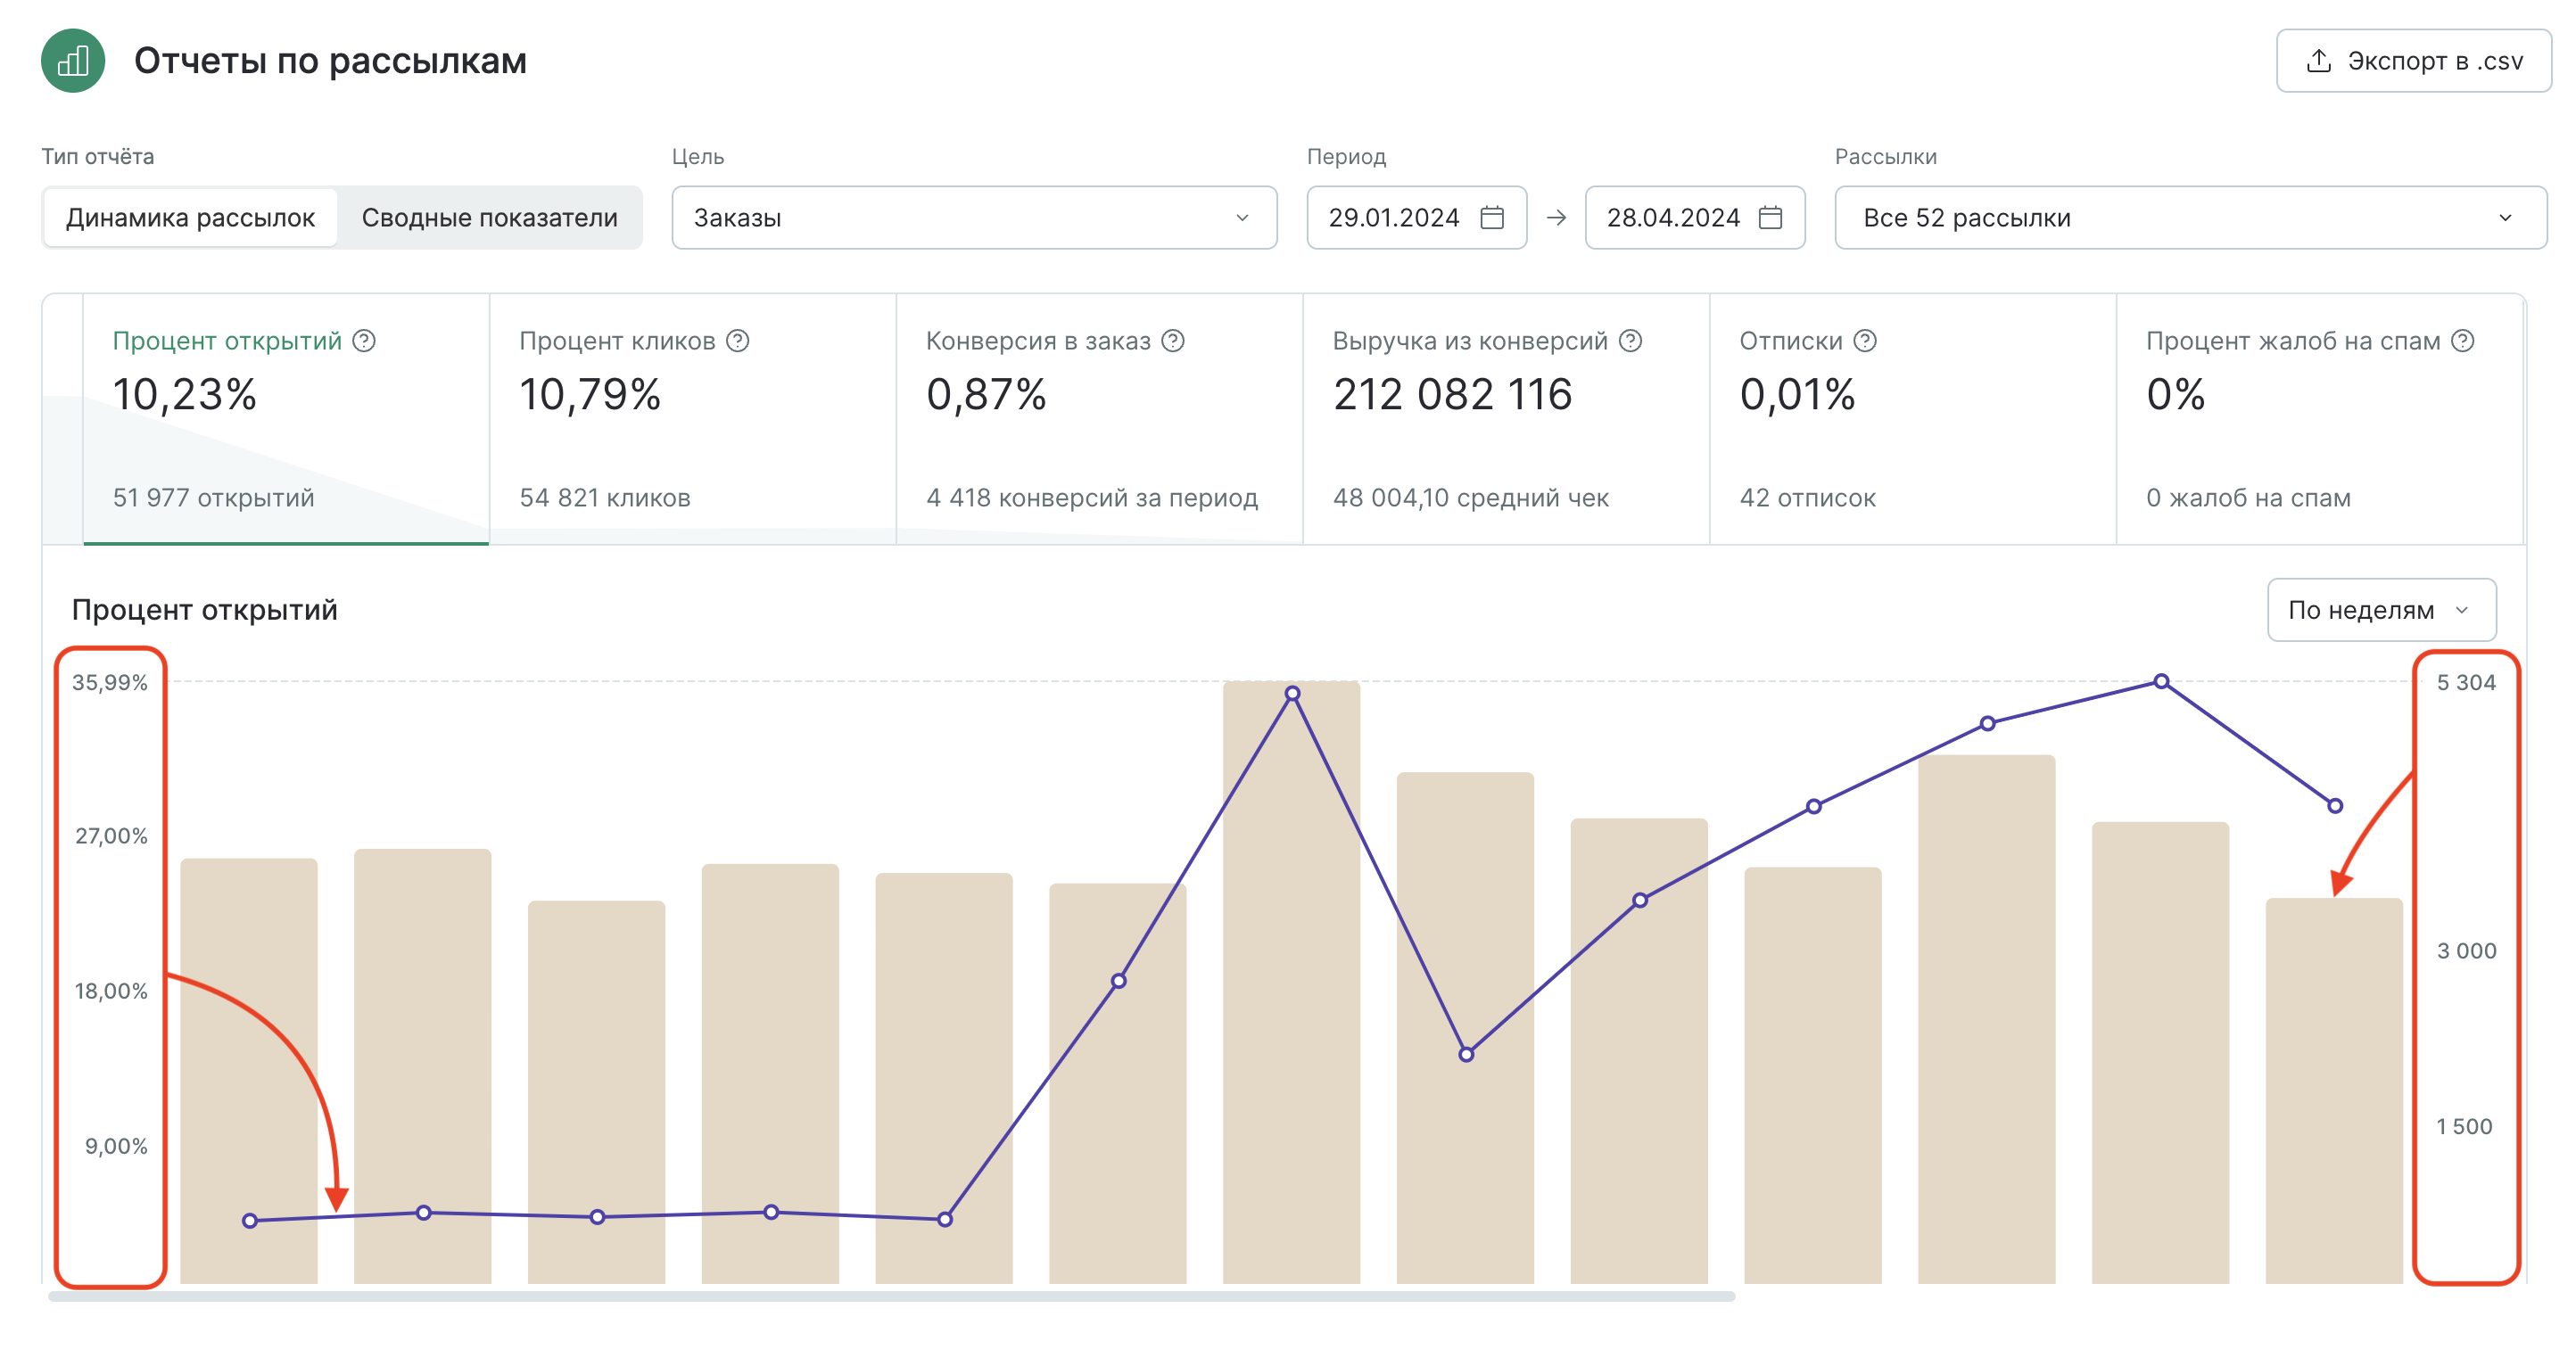Click the 42 отписок text
The height and width of the screenshot is (1366, 2576).
(1808, 498)
